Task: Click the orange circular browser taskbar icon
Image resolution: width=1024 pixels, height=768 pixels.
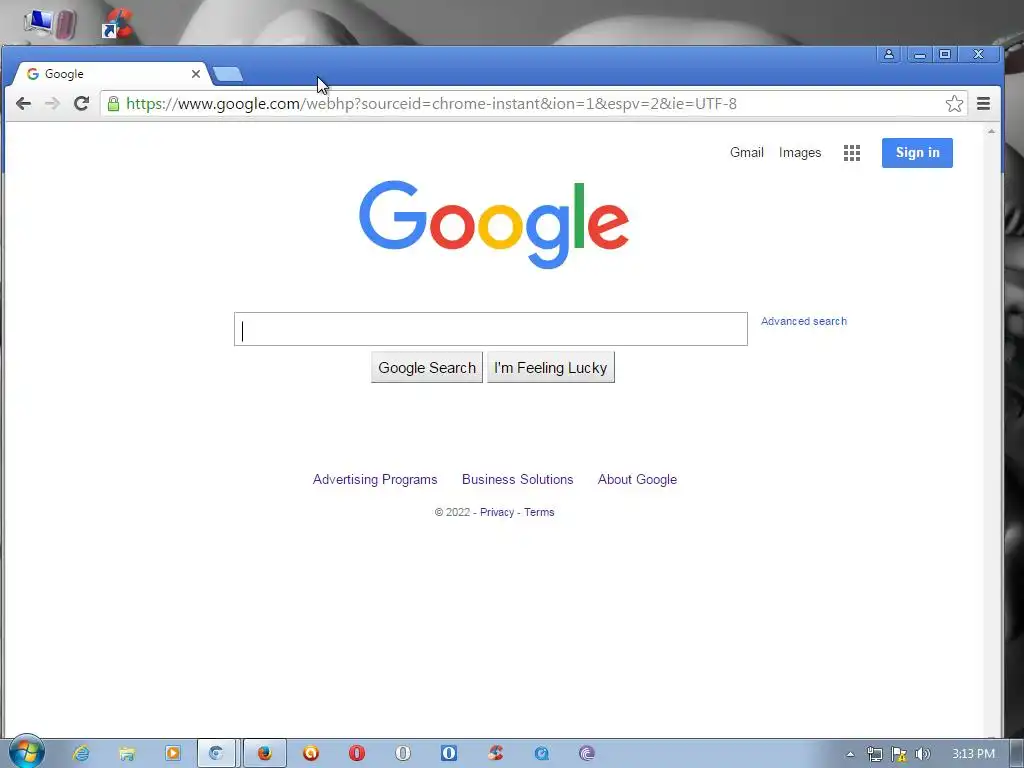Action: (x=311, y=754)
